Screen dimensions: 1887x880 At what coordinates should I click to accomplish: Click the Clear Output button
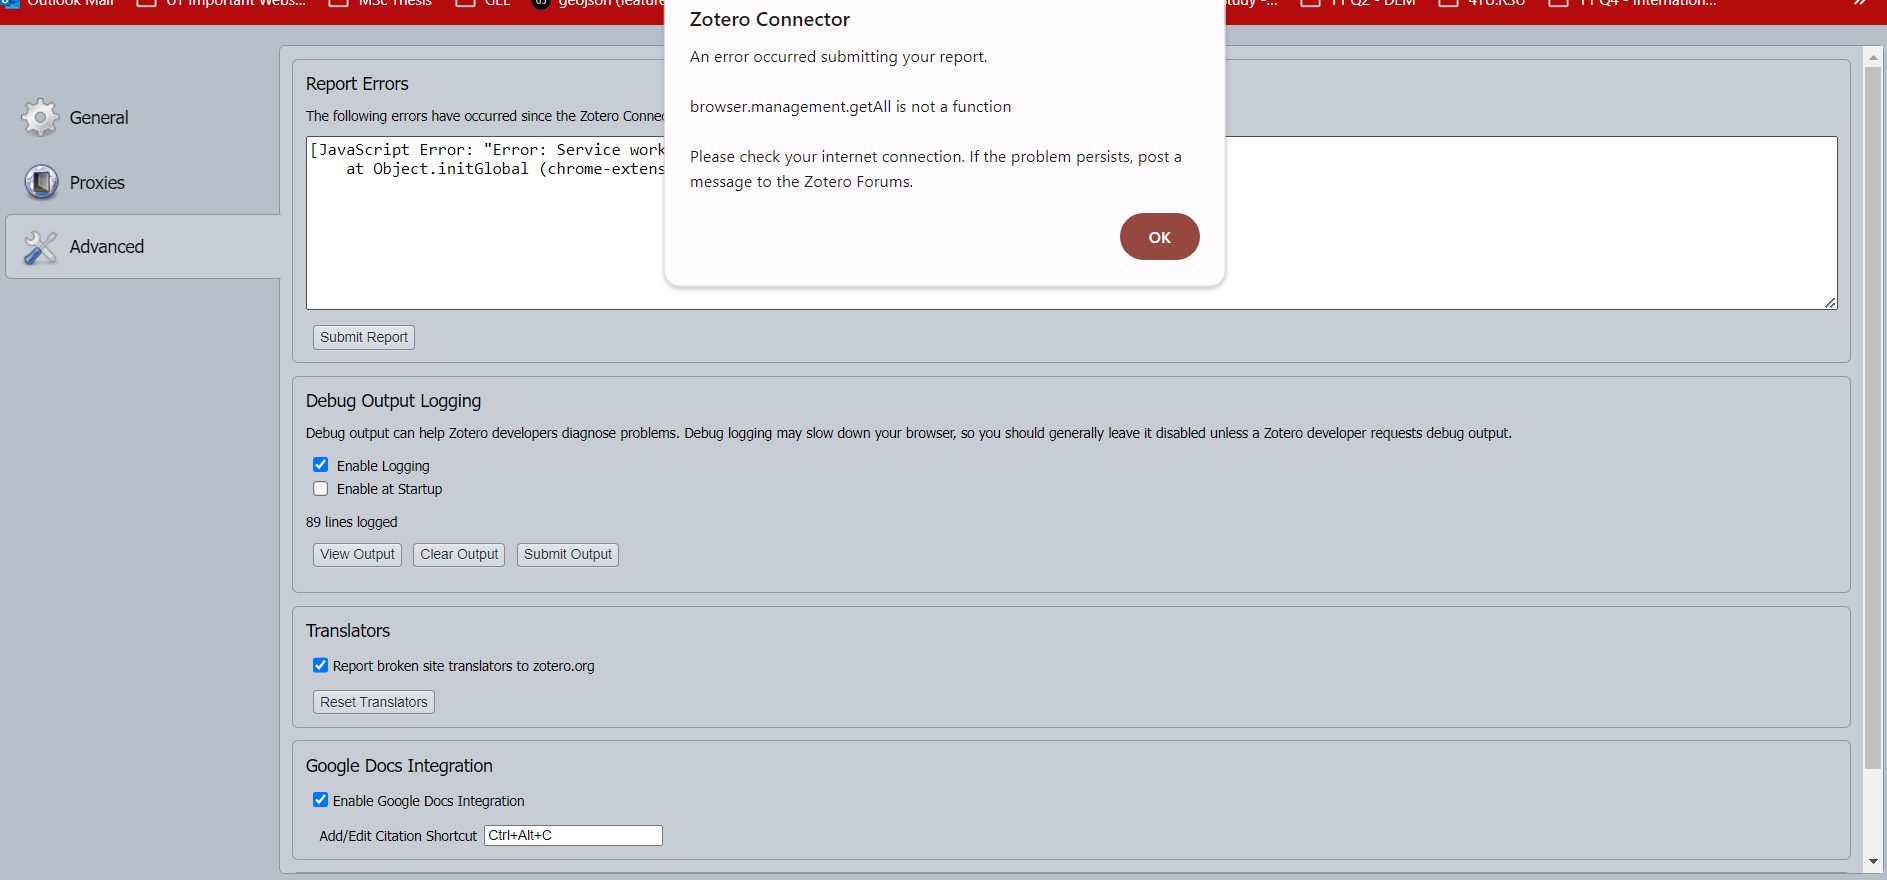pos(459,554)
